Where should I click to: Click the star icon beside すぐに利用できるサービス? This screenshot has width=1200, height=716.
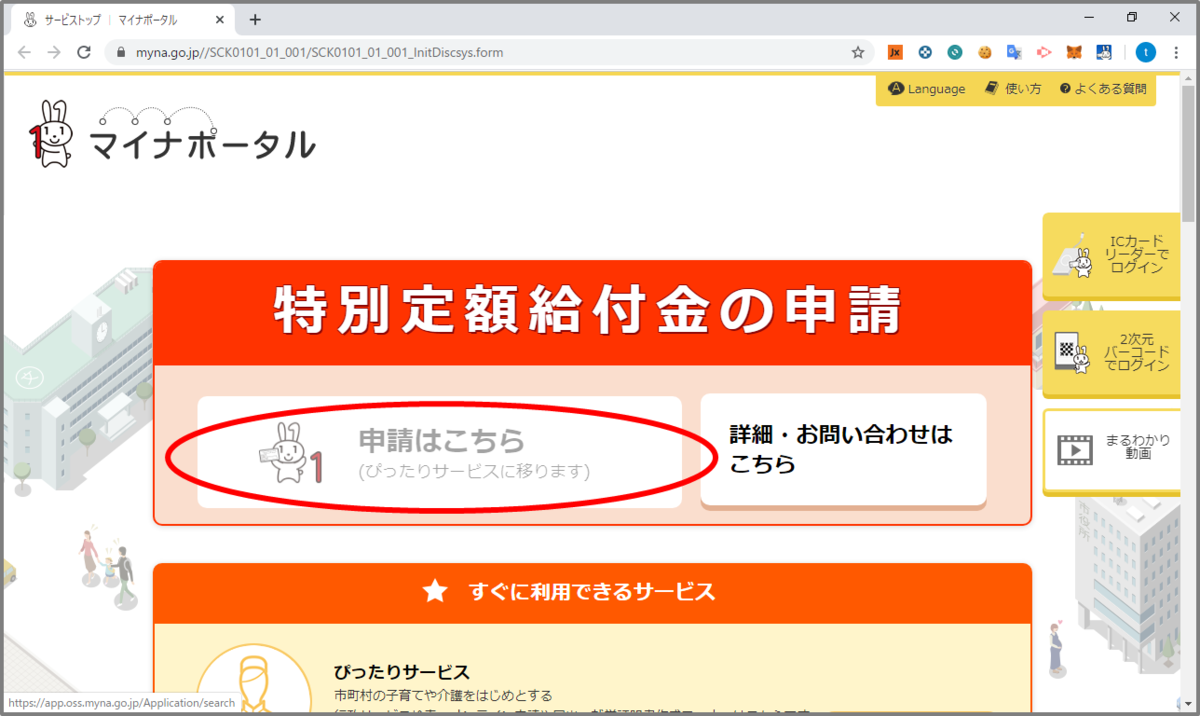[x=435, y=592]
